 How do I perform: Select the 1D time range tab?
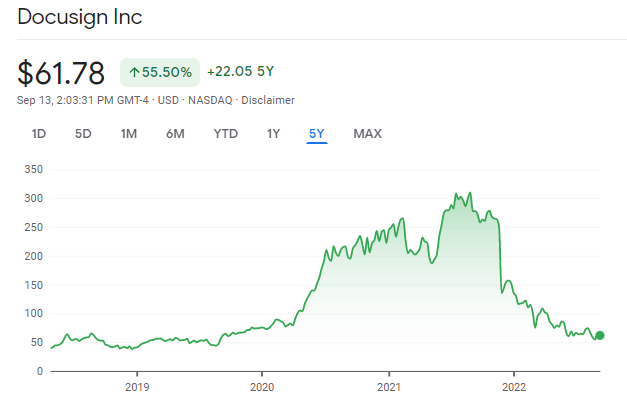click(39, 134)
